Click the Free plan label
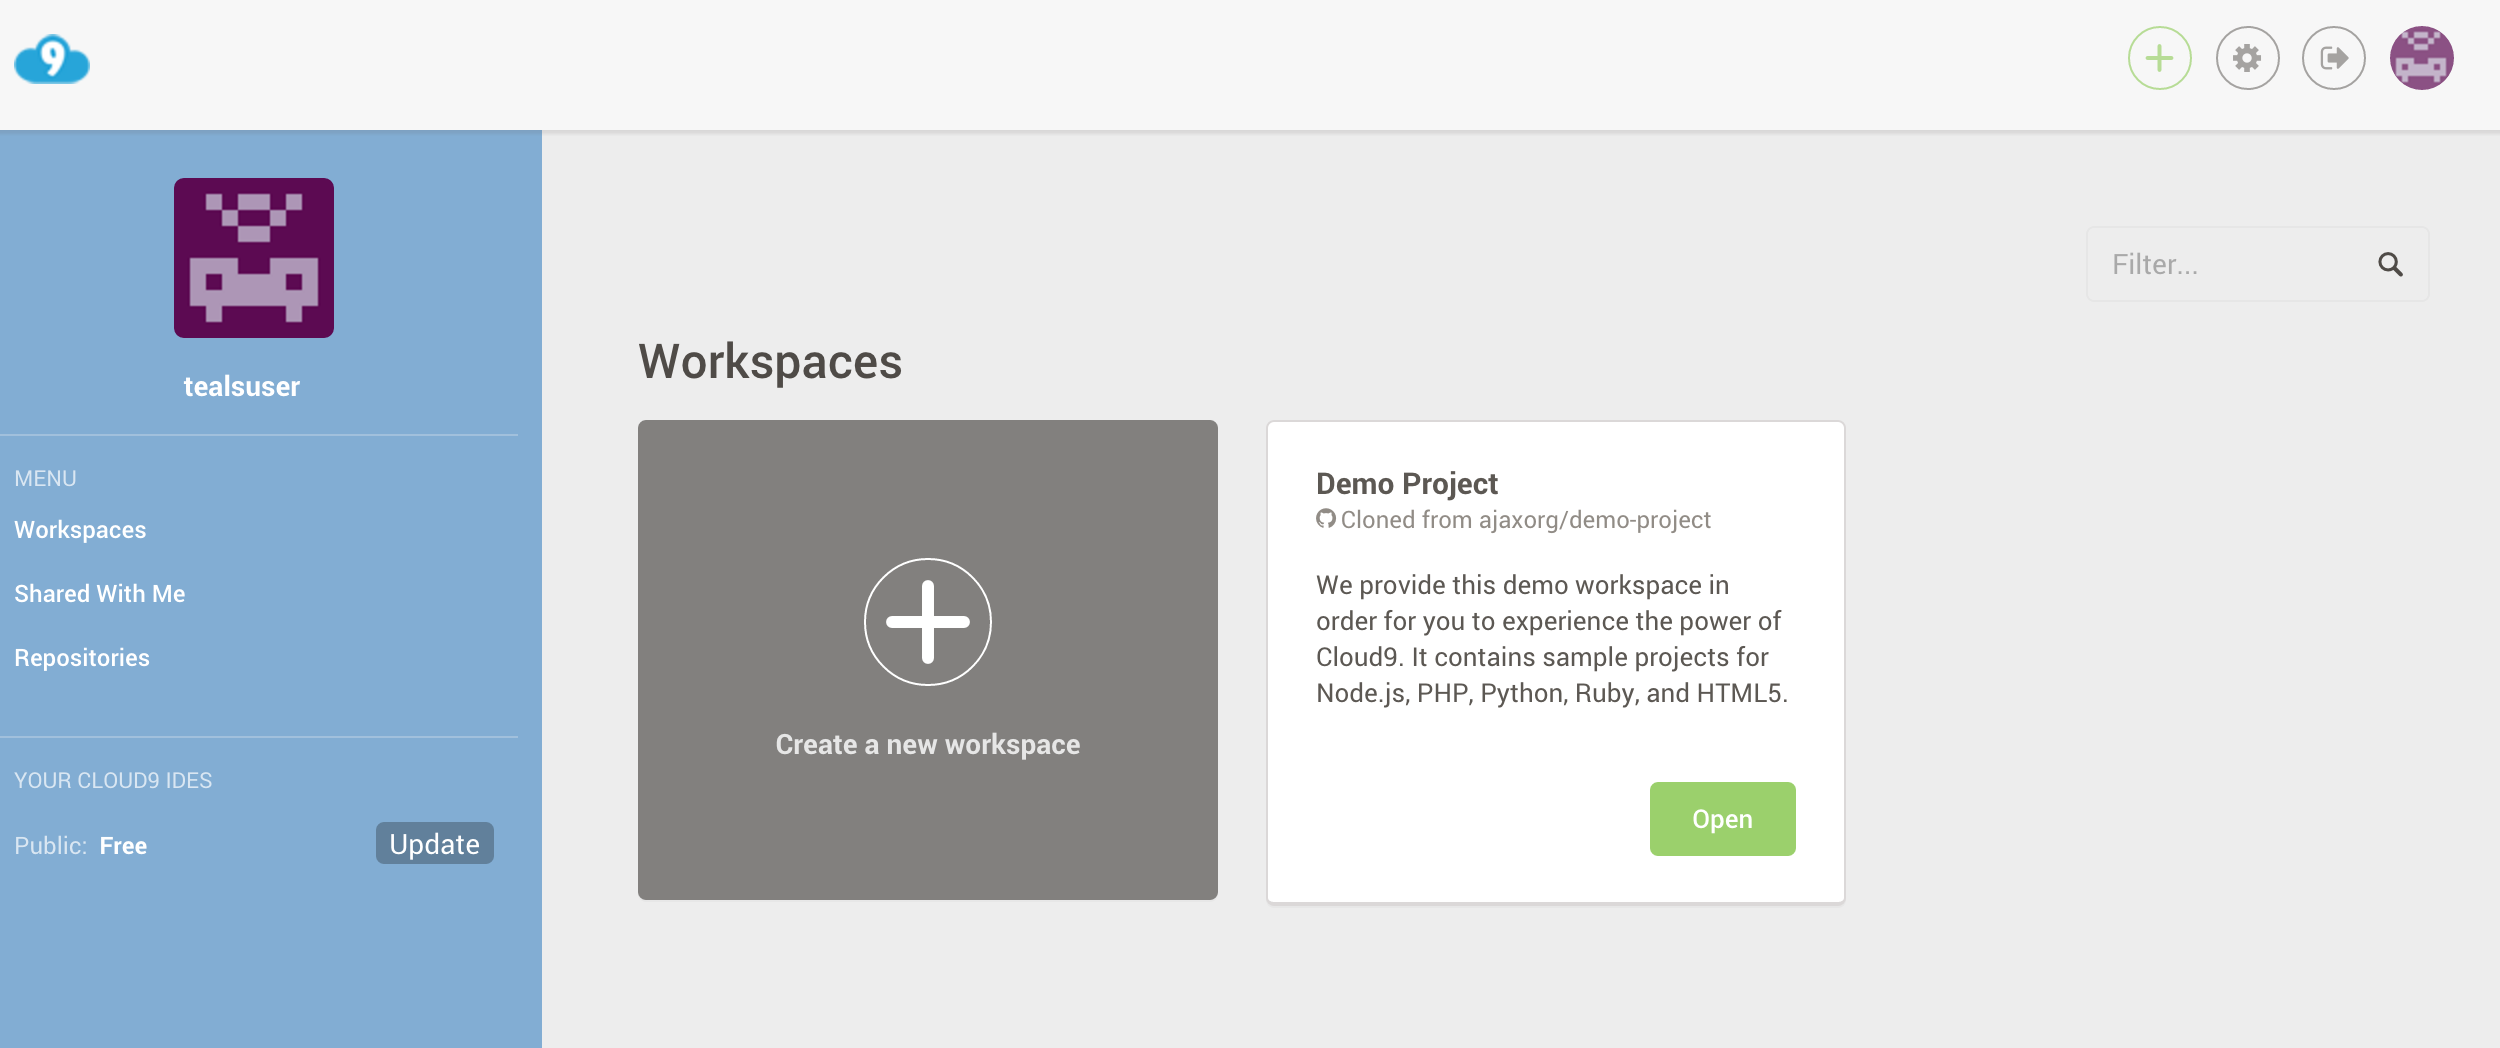 pos(123,846)
